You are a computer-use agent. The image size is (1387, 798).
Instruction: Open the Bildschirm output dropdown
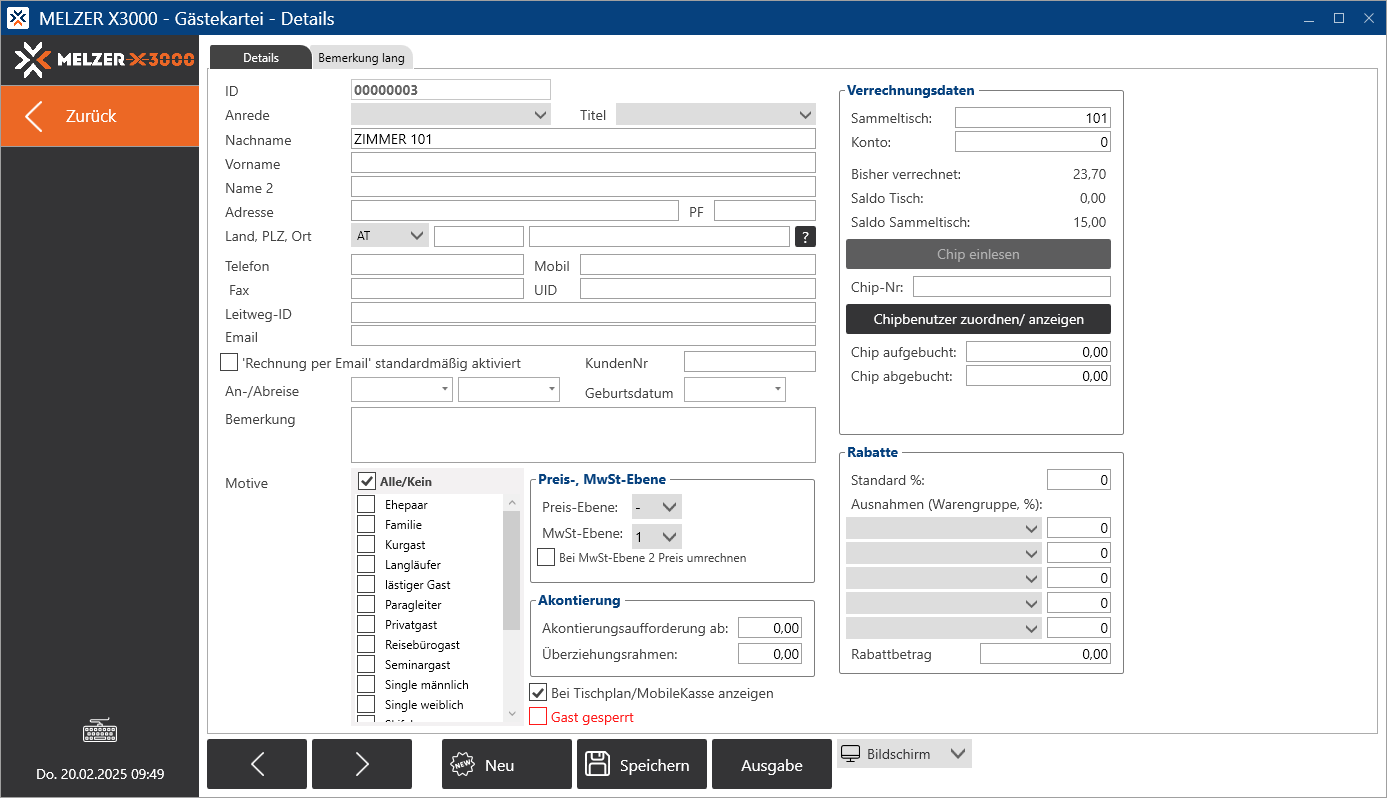point(903,754)
